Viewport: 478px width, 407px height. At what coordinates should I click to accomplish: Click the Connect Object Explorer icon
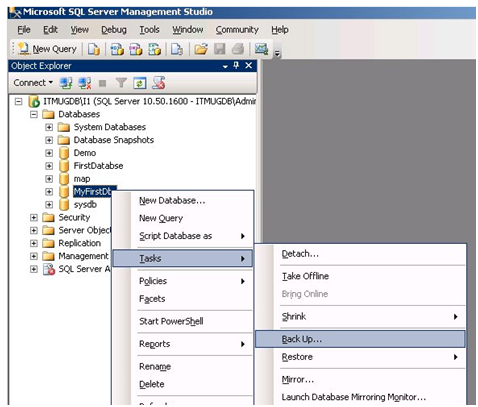pos(66,83)
